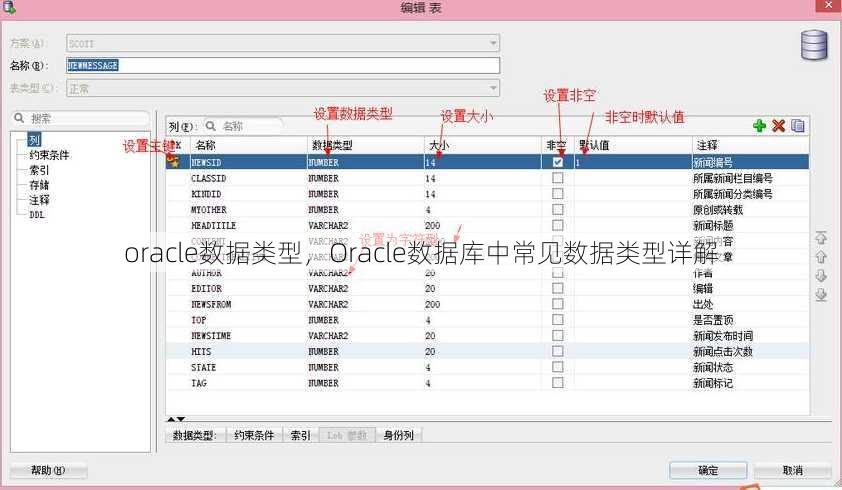This screenshot has height=490, width=842.
Task: Check the non-null checkbox for CLASSID
Action: pos(558,178)
